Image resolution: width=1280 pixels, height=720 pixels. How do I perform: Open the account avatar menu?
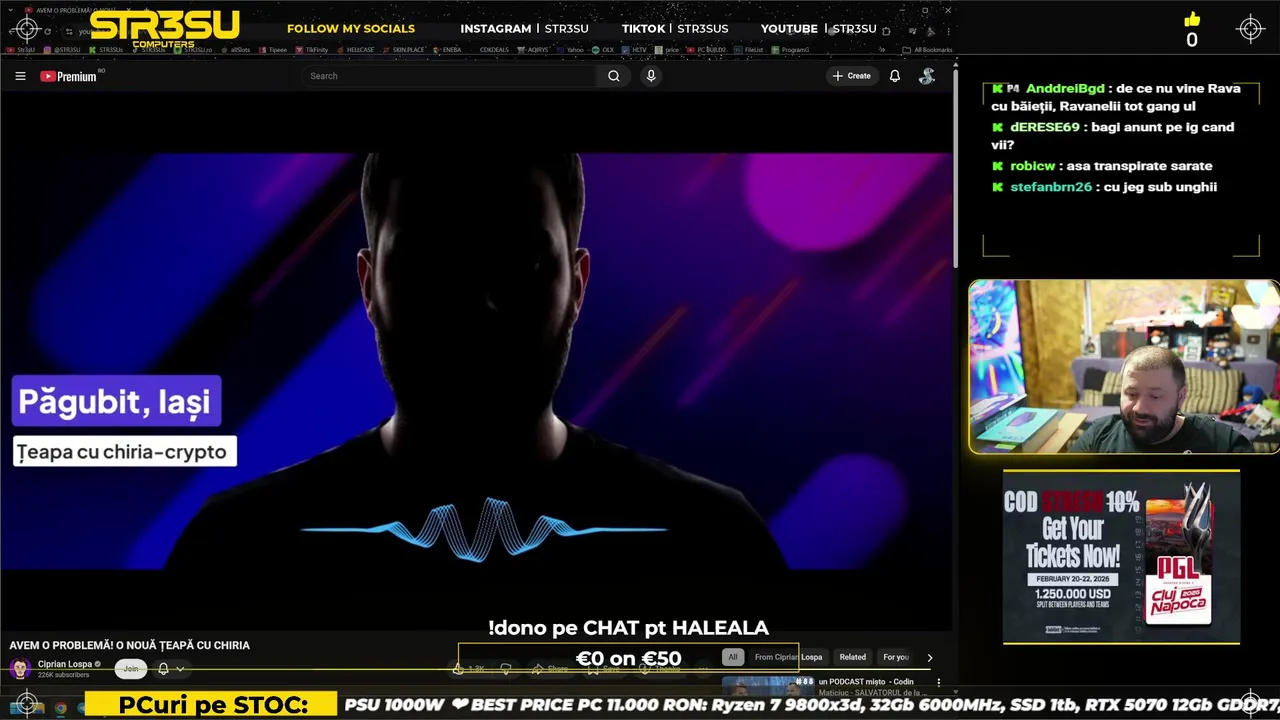[927, 76]
